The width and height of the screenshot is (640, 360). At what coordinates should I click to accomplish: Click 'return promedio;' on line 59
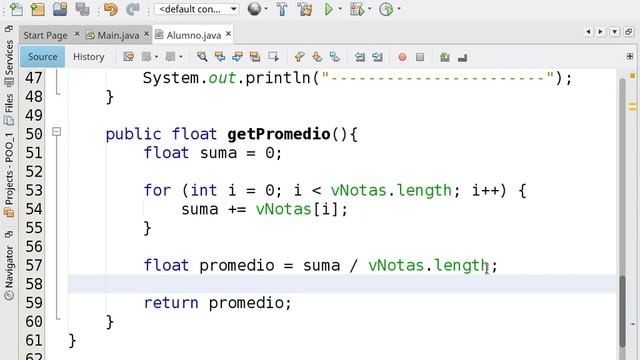218,303
